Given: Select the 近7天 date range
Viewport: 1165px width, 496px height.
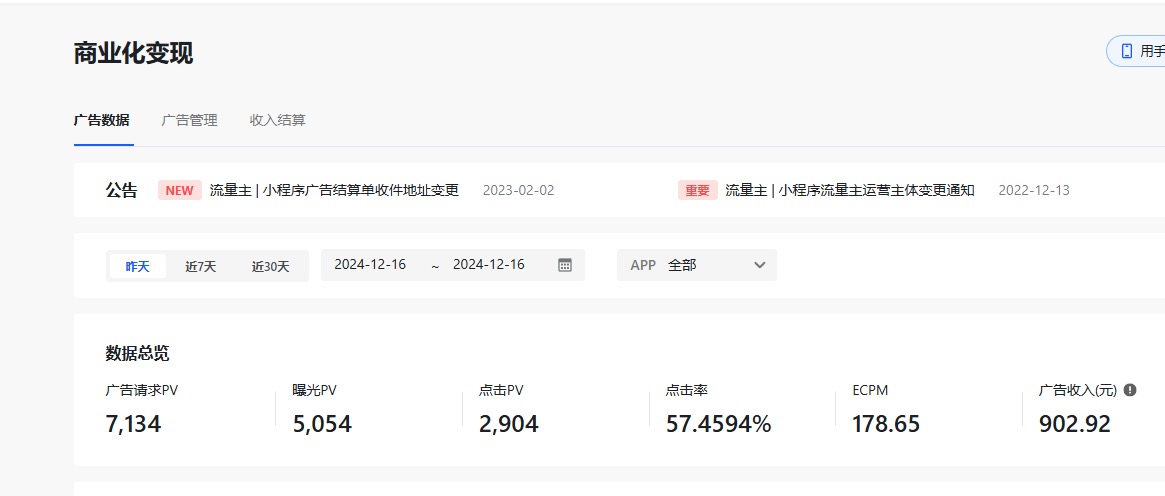Looking at the screenshot, I should click(x=201, y=267).
